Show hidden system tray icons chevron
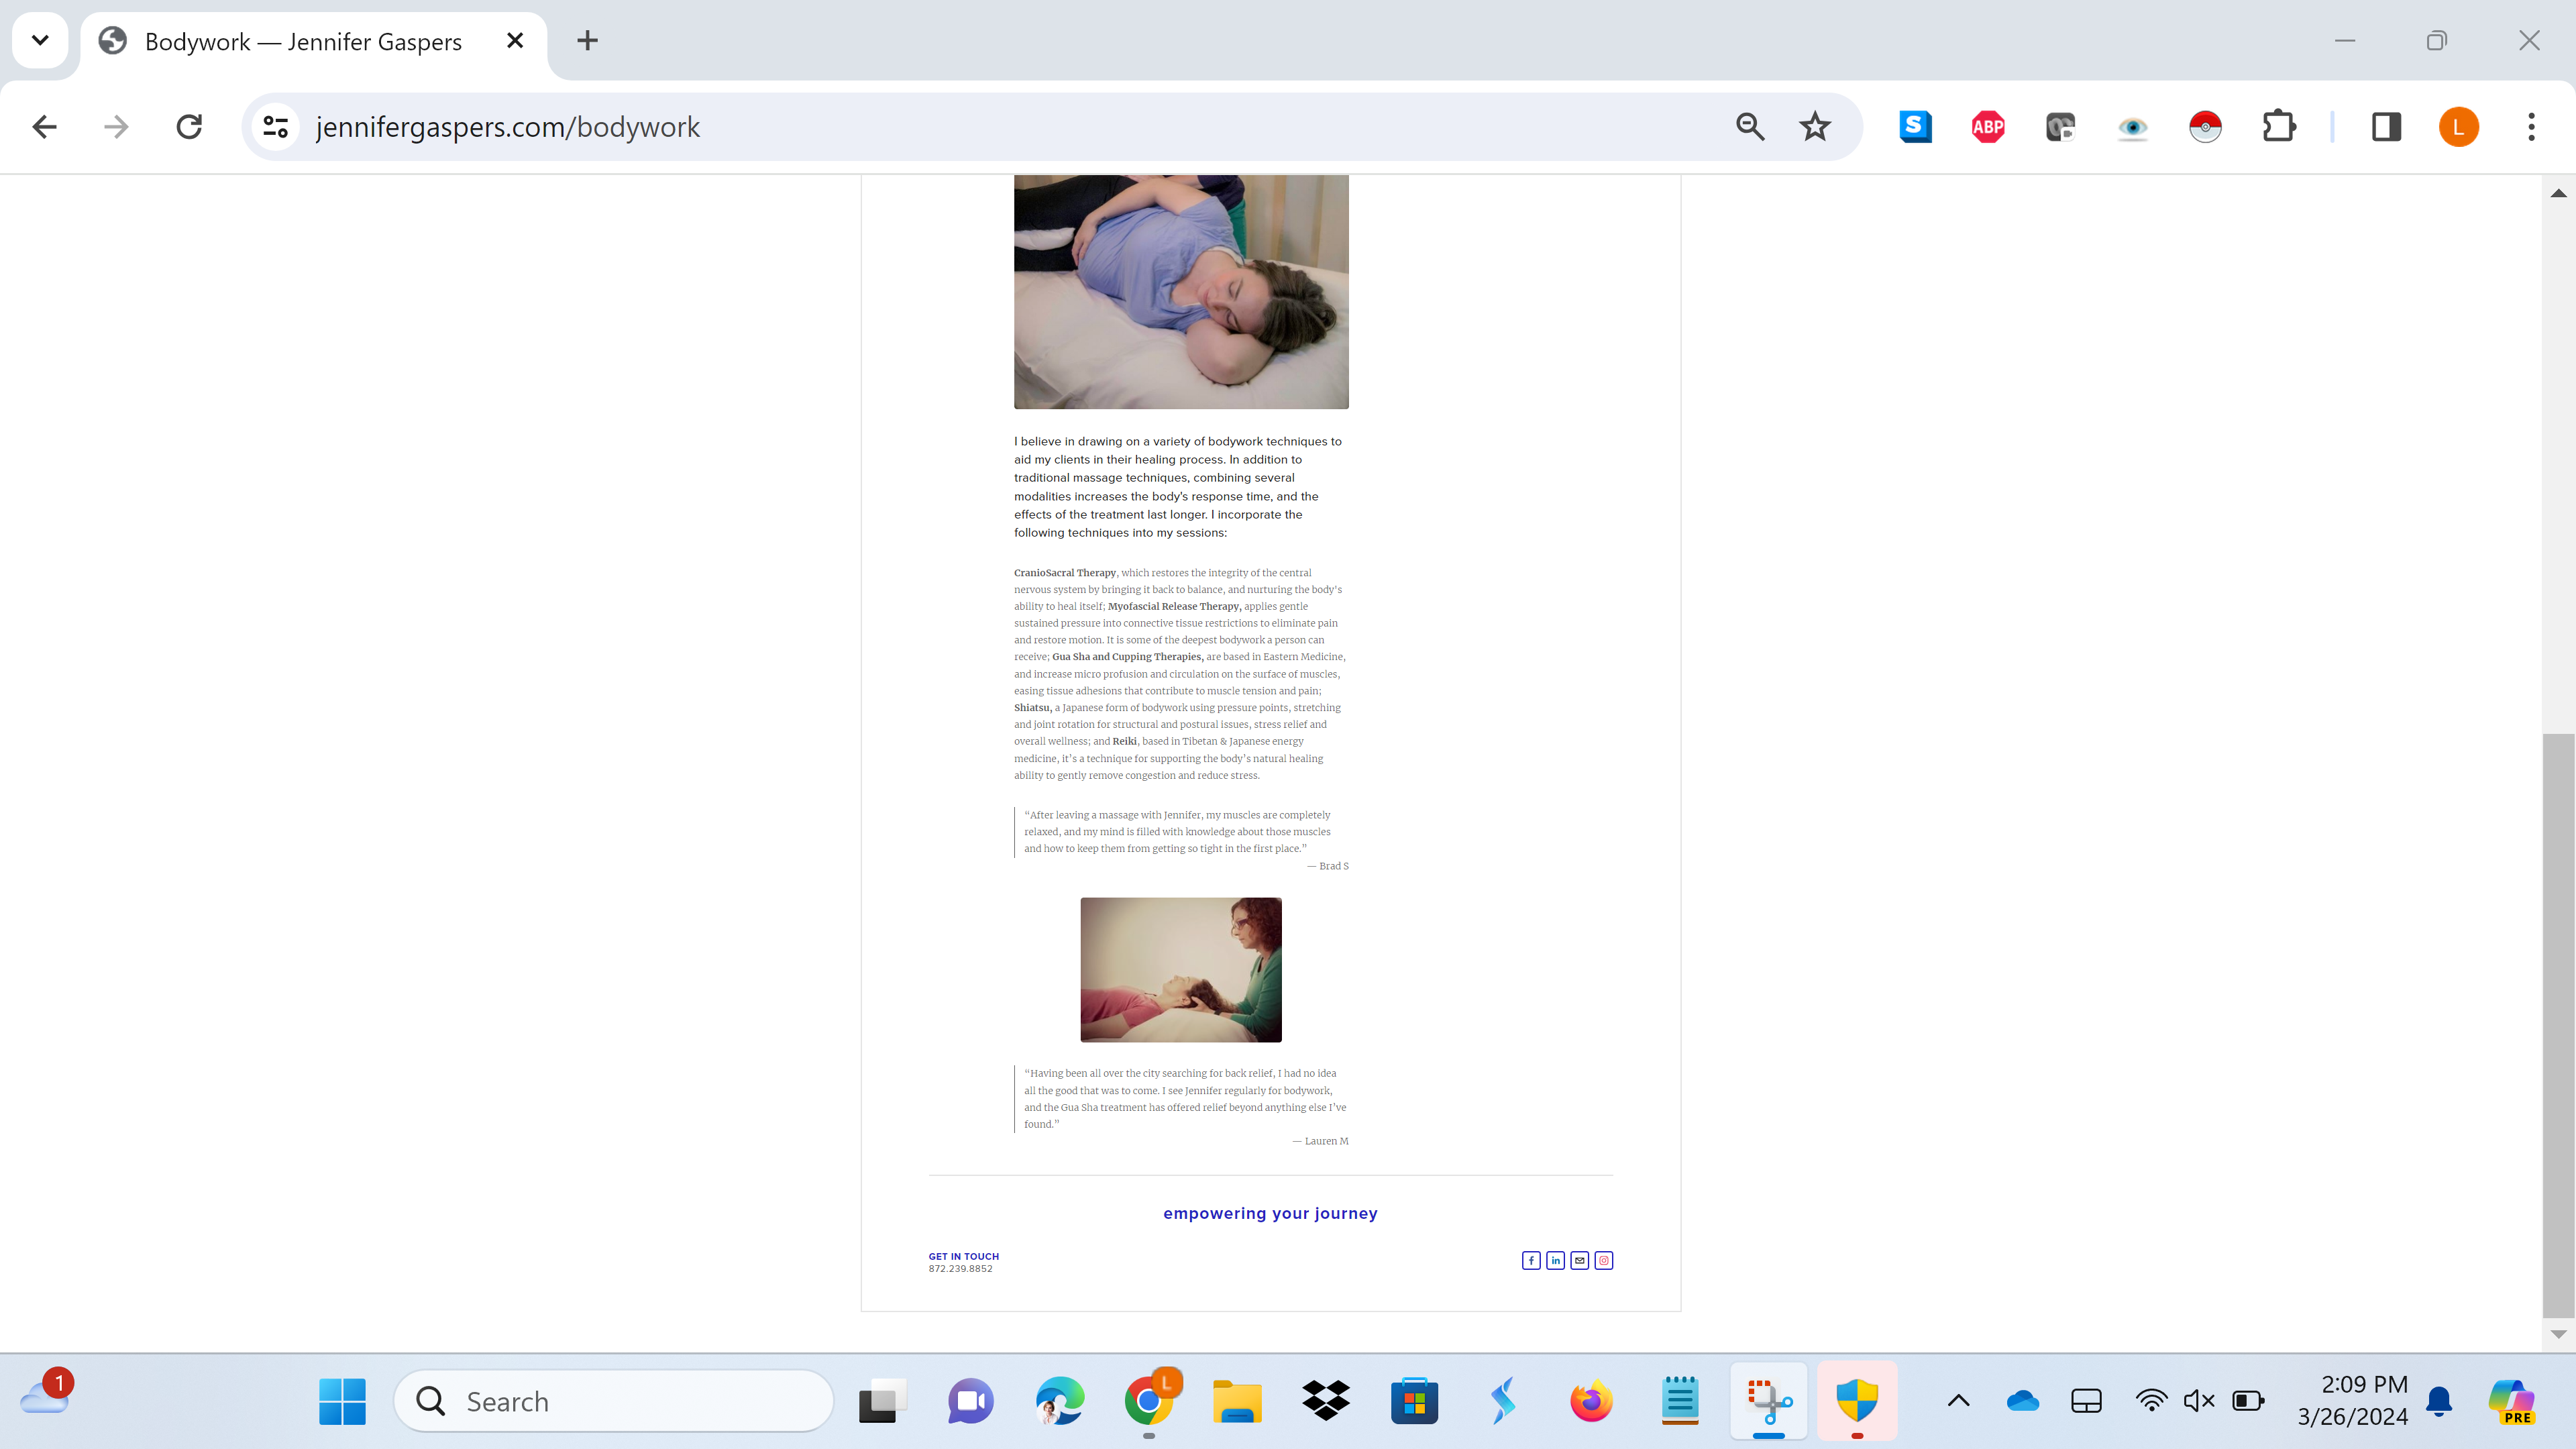The height and width of the screenshot is (1449, 2576). [1958, 1401]
